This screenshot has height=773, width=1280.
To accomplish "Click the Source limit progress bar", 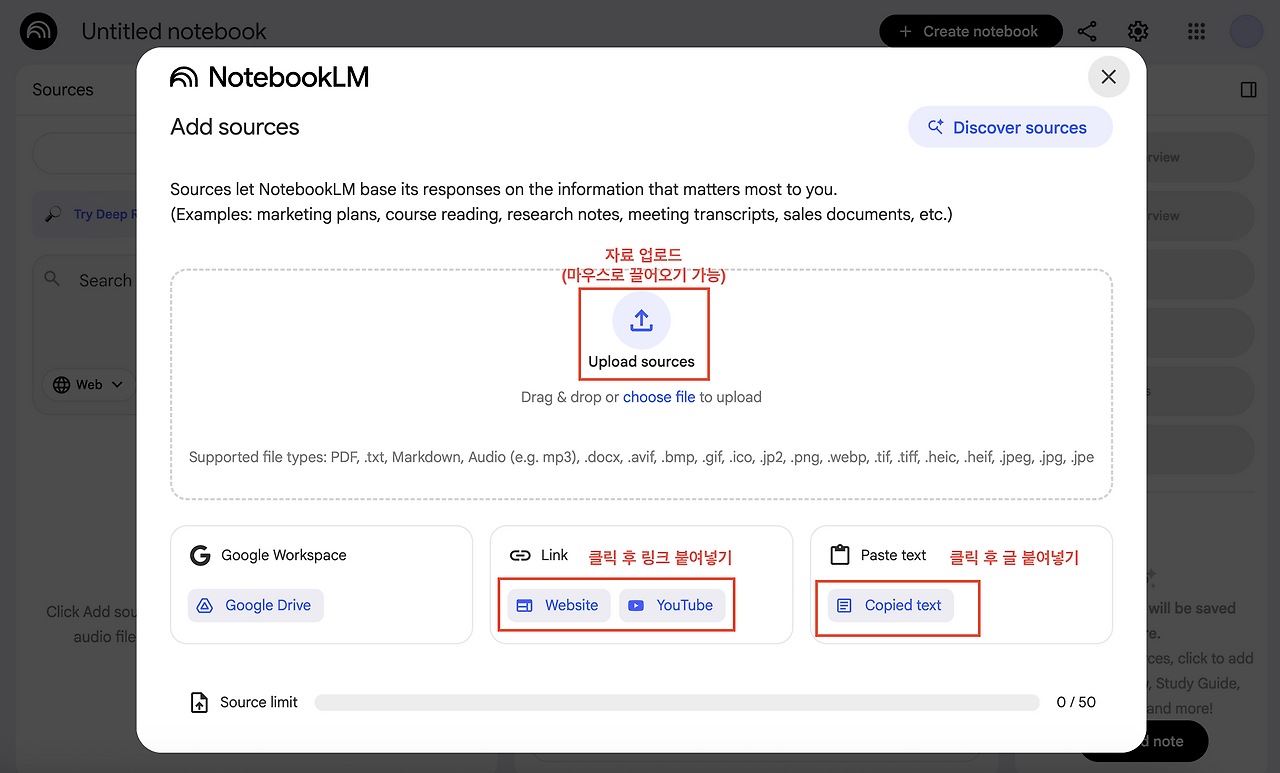I will tap(675, 702).
